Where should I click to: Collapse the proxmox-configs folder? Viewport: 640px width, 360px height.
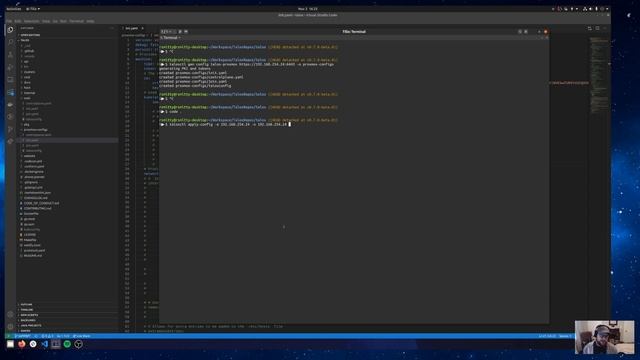[36, 130]
